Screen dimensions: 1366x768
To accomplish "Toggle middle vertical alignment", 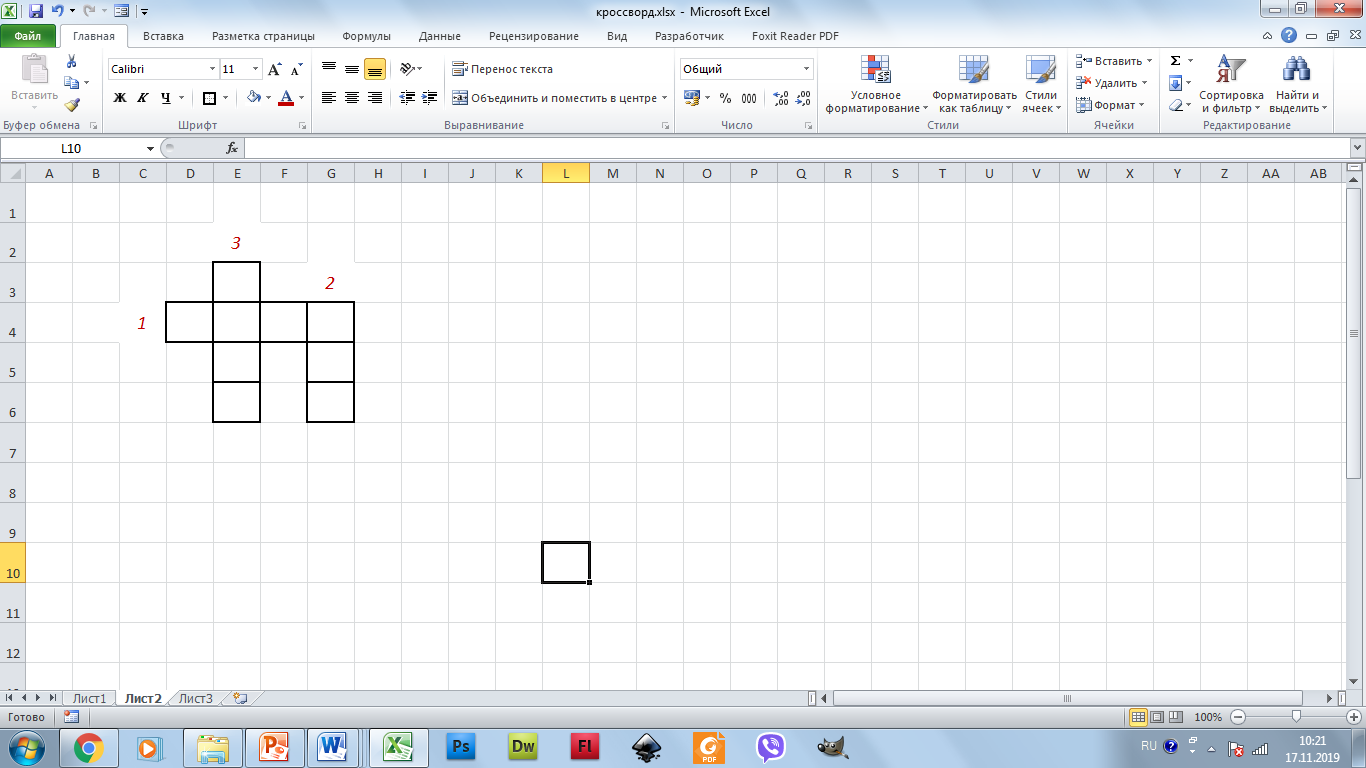I will [x=352, y=69].
